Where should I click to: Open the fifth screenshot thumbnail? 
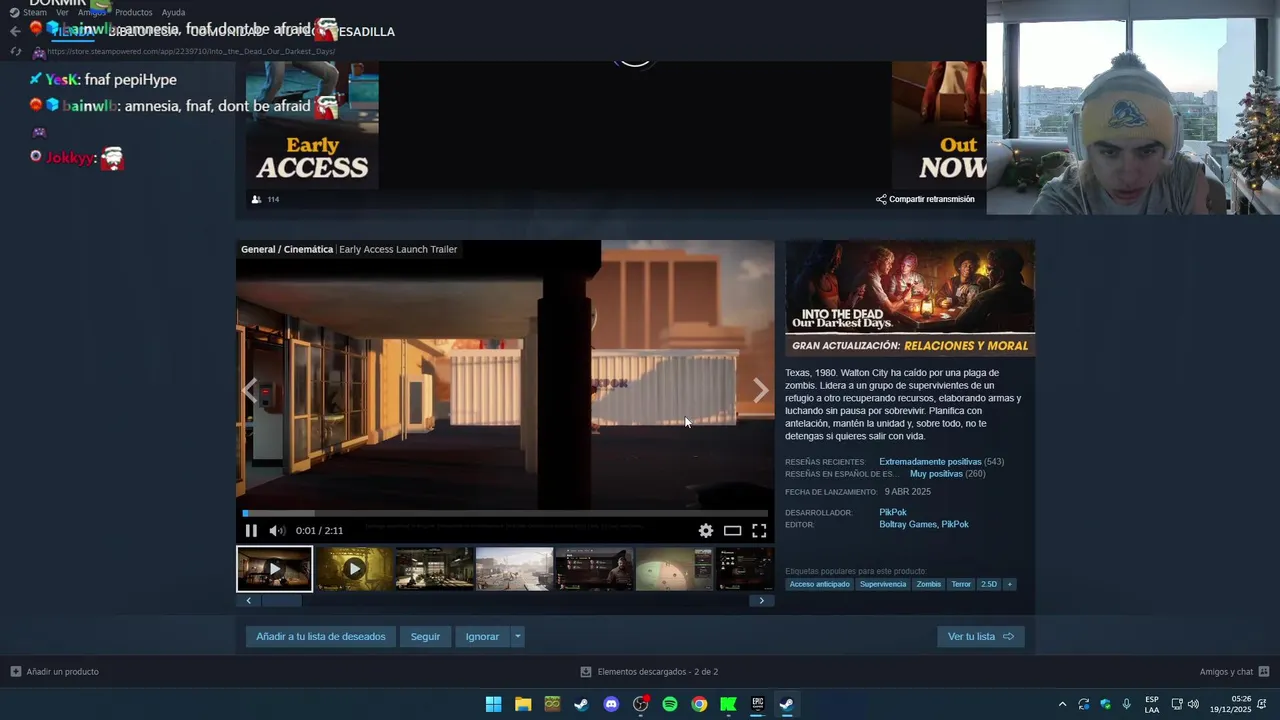point(594,568)
